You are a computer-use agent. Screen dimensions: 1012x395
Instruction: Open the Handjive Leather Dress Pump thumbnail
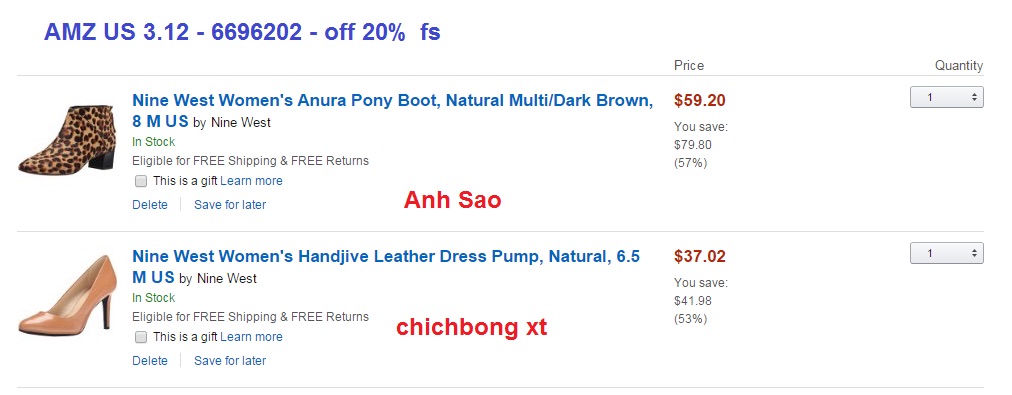click(66, 296)
